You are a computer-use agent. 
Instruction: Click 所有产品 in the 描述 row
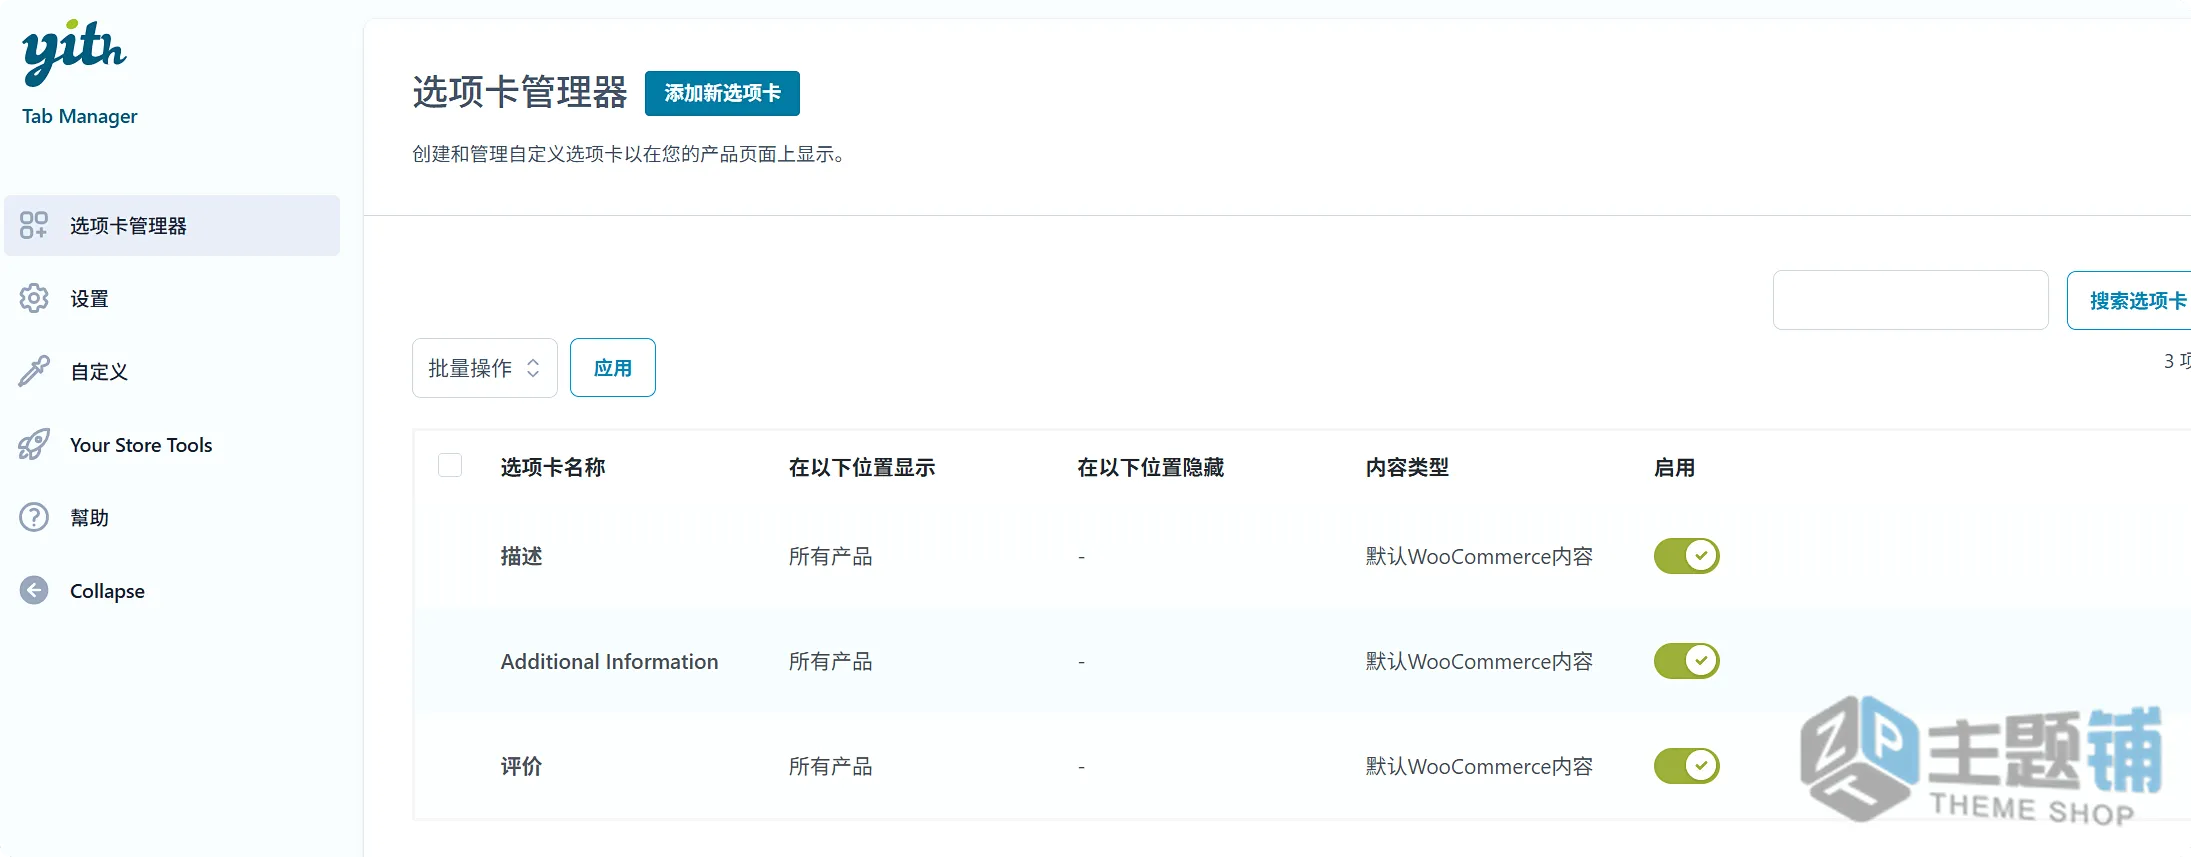point(830,556)
